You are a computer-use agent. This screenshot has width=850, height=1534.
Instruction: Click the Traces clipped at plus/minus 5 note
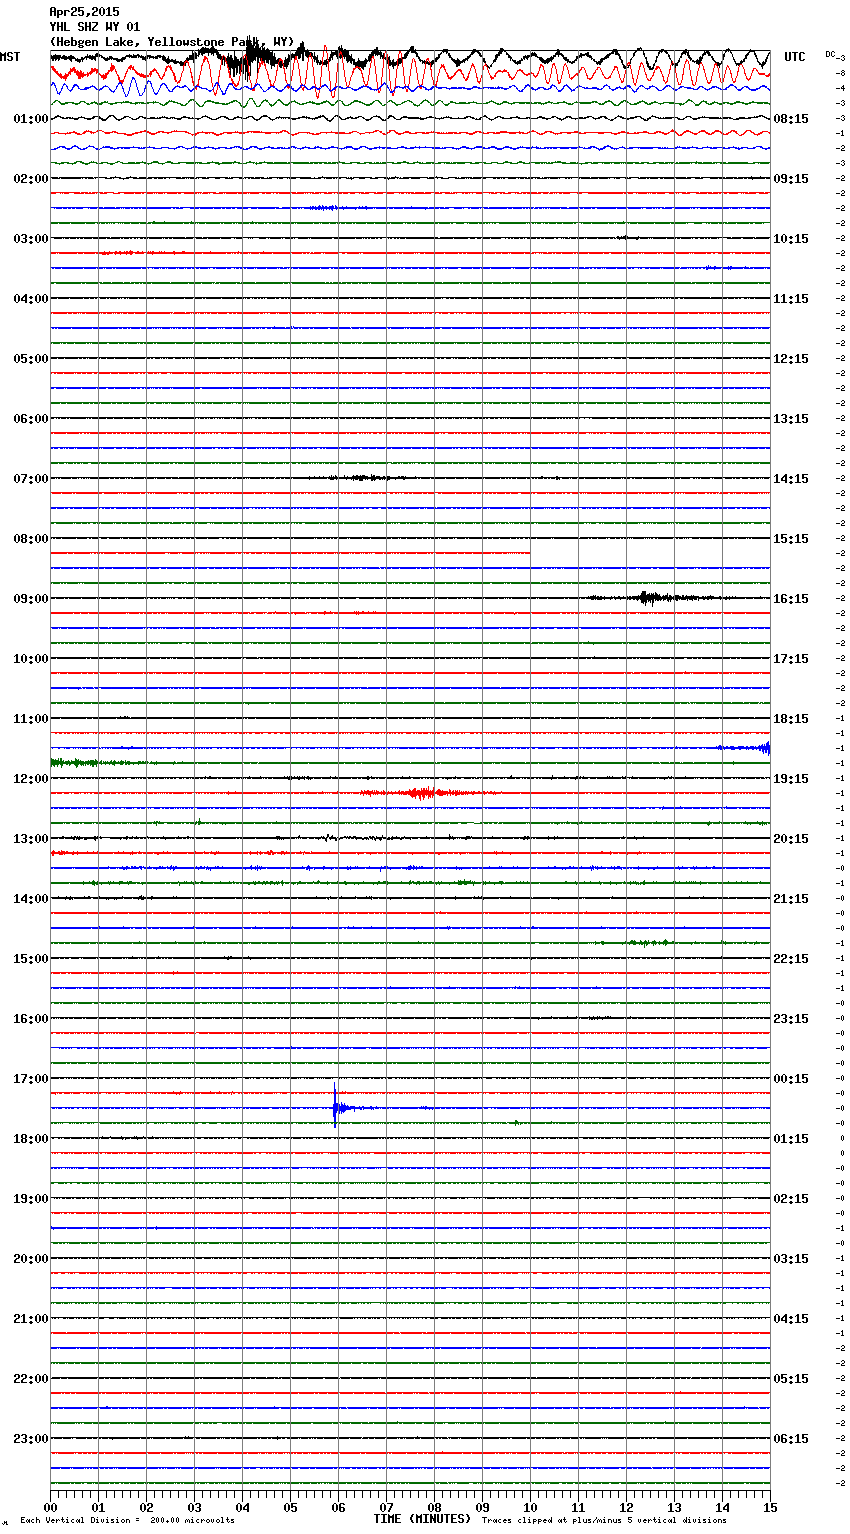(604, 1520)
